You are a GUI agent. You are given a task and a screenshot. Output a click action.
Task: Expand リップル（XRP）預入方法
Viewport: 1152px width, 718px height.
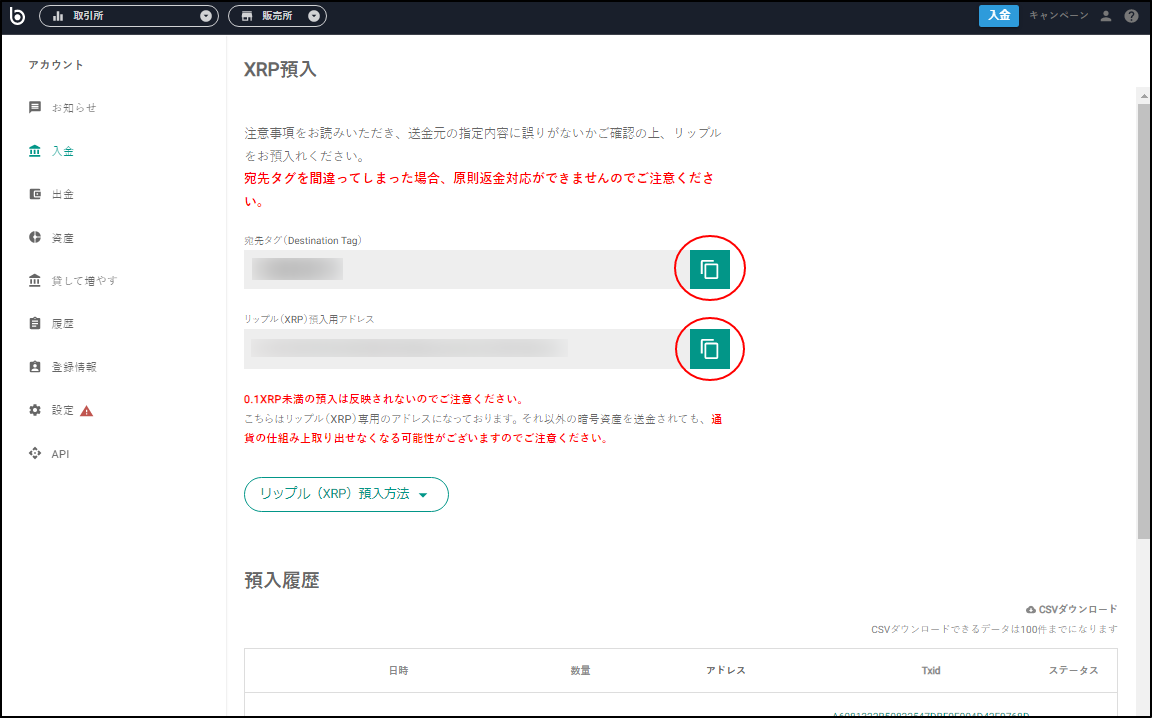(346, 495)
